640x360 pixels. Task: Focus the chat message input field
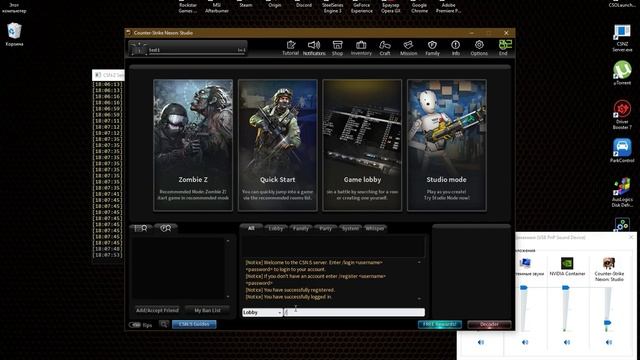point(354,312)
